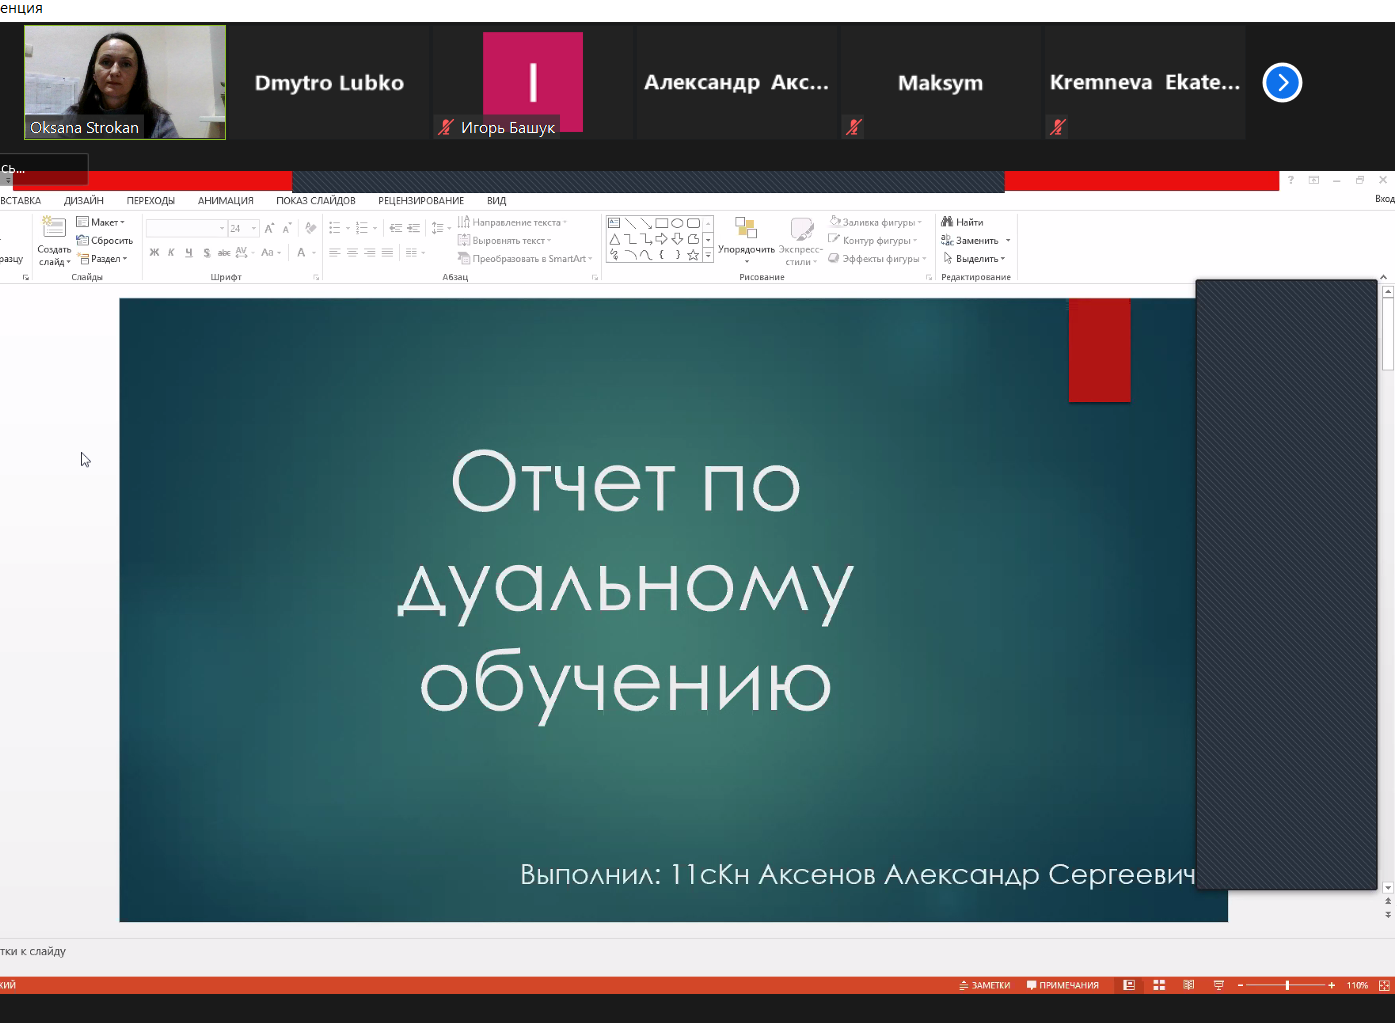Toggle ЗАМЕТКИ notes pane
This screenshot has height=1023, width=1397.
[985, 985]
